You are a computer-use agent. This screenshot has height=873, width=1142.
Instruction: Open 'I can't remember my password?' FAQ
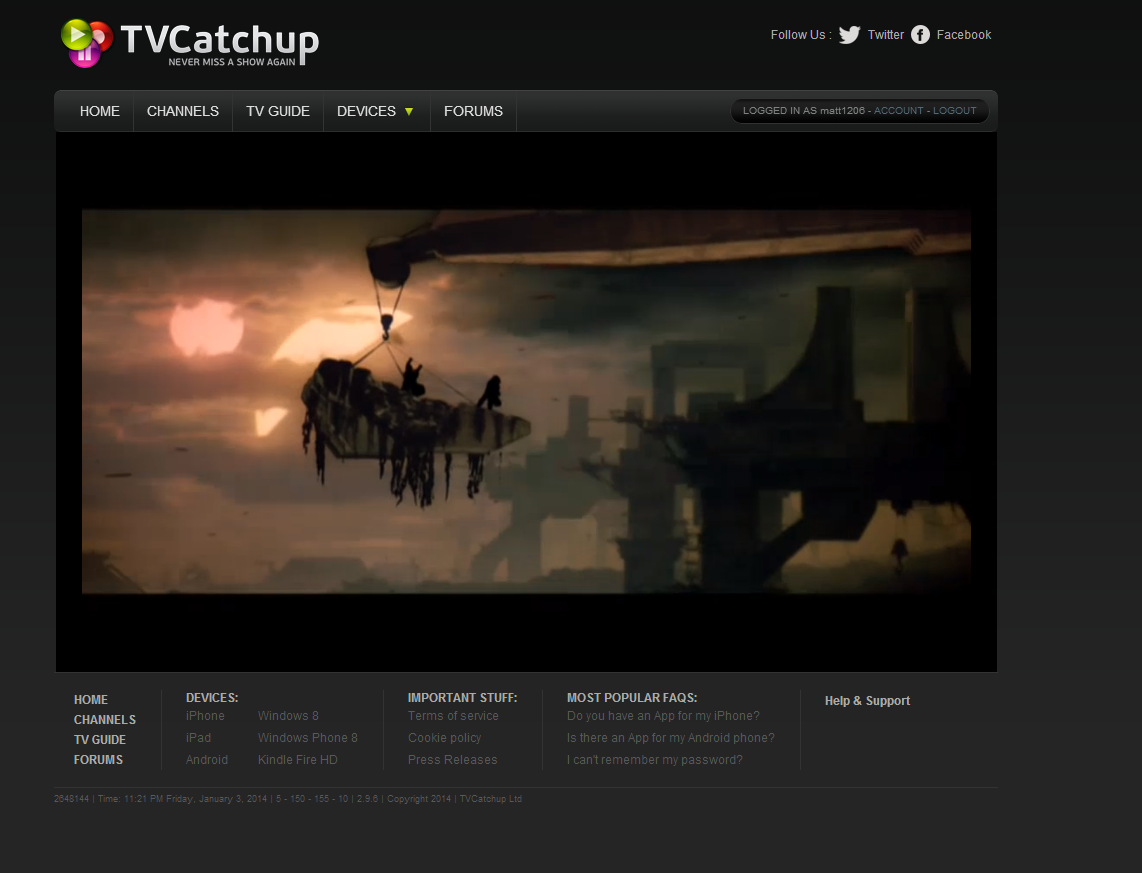(x=654, y=760)
